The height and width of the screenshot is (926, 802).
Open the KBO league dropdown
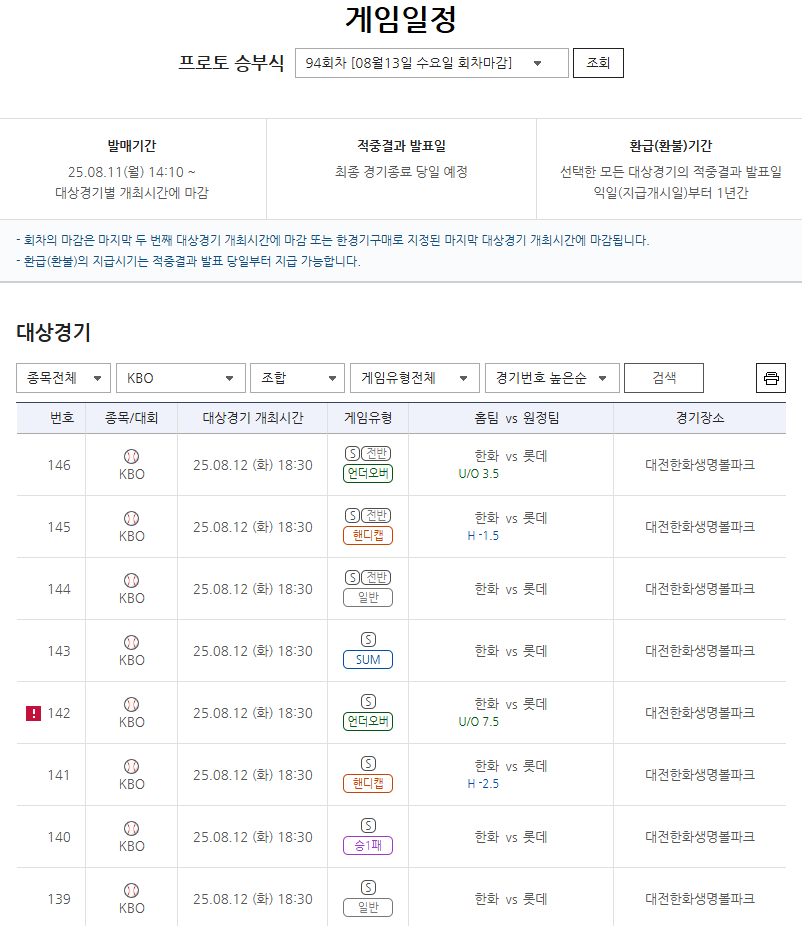tap(180, 378)
